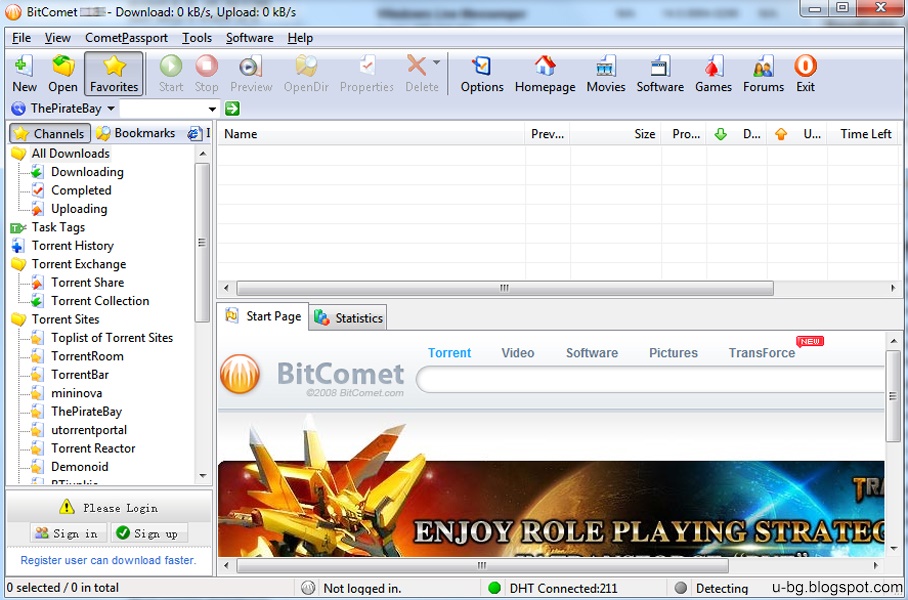908x600 pixels.
Task: Sort the task list by Name column
Action: 371,134
